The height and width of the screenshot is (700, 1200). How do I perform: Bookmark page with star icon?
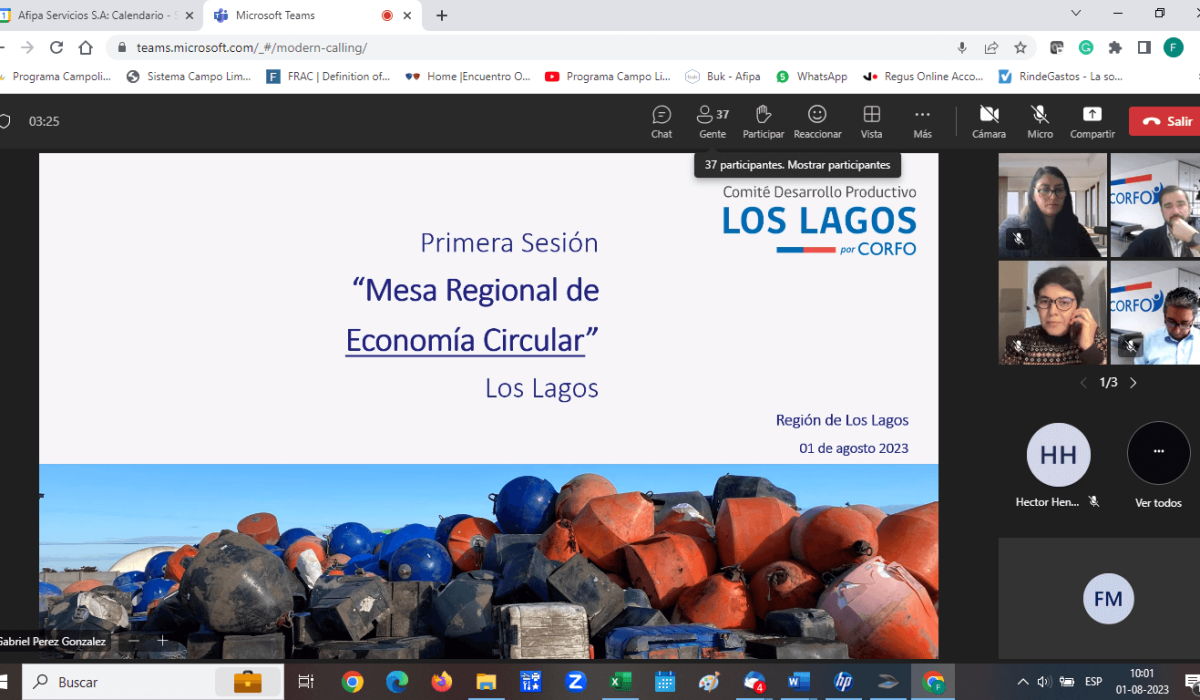tap(1020, 47)
